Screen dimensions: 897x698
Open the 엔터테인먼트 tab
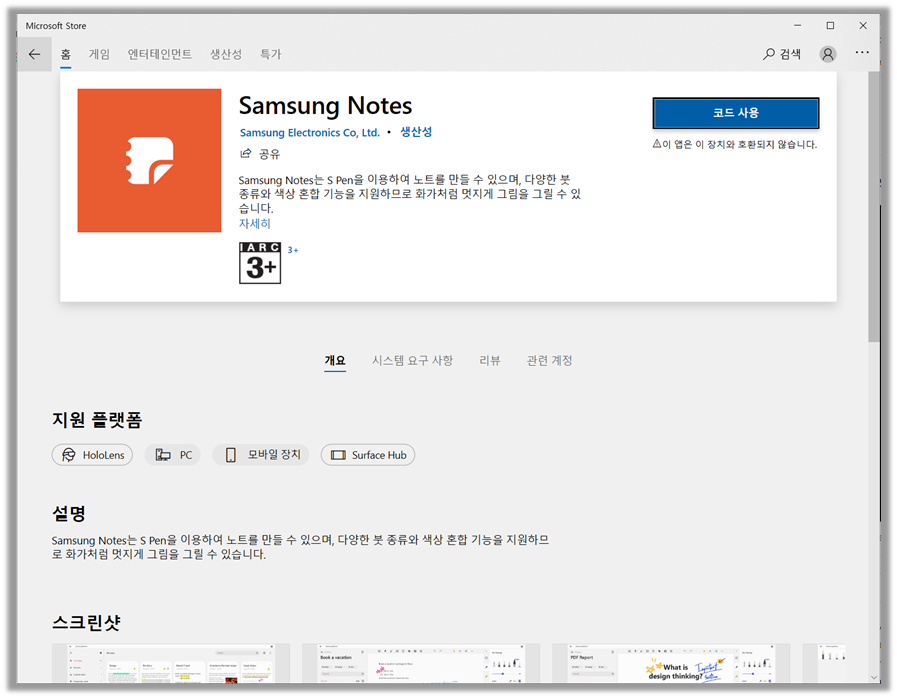pyautogui.click(x=160, y=54)
